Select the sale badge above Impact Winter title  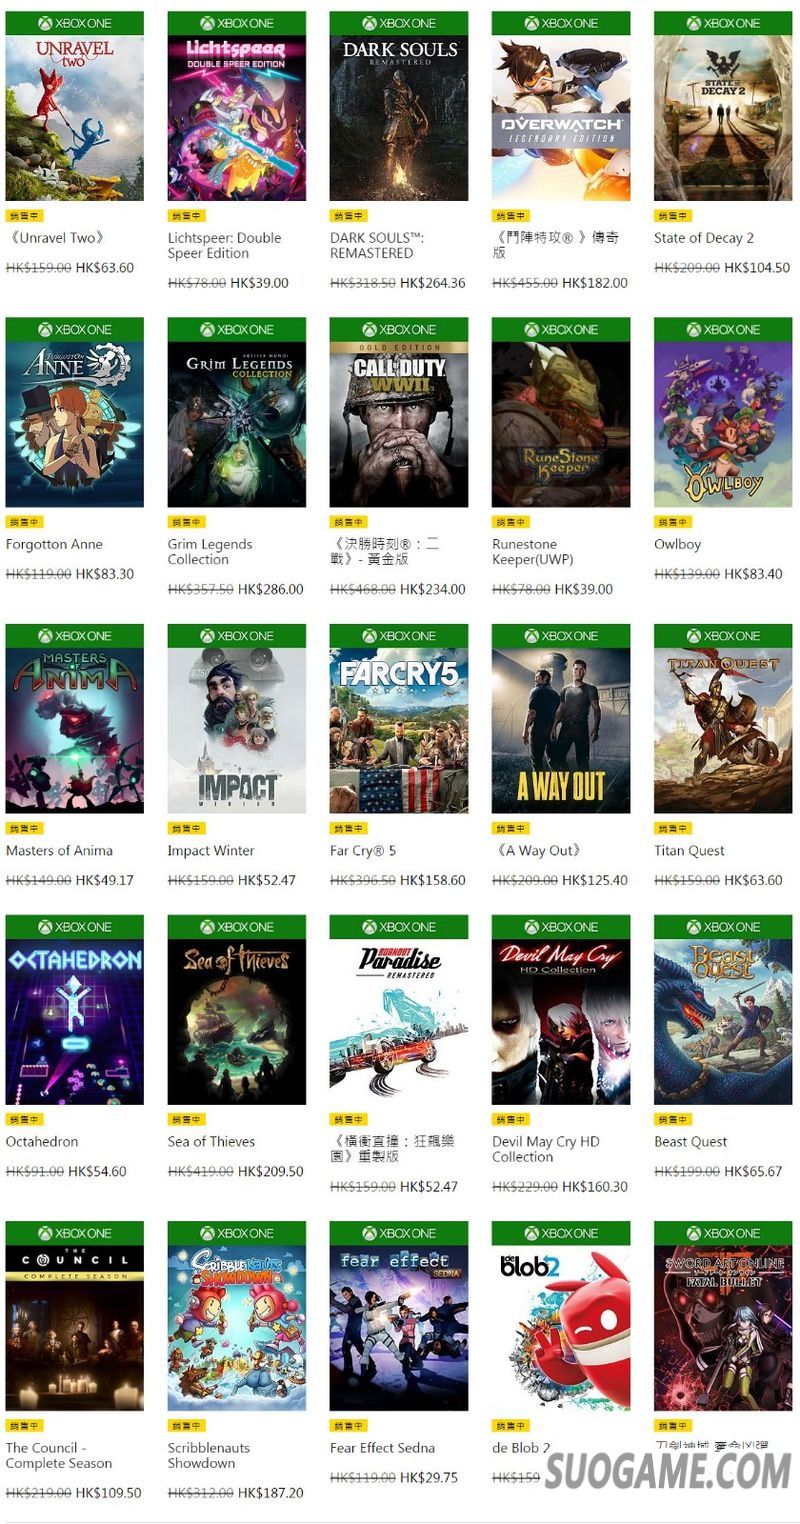(x=186, y=828)
